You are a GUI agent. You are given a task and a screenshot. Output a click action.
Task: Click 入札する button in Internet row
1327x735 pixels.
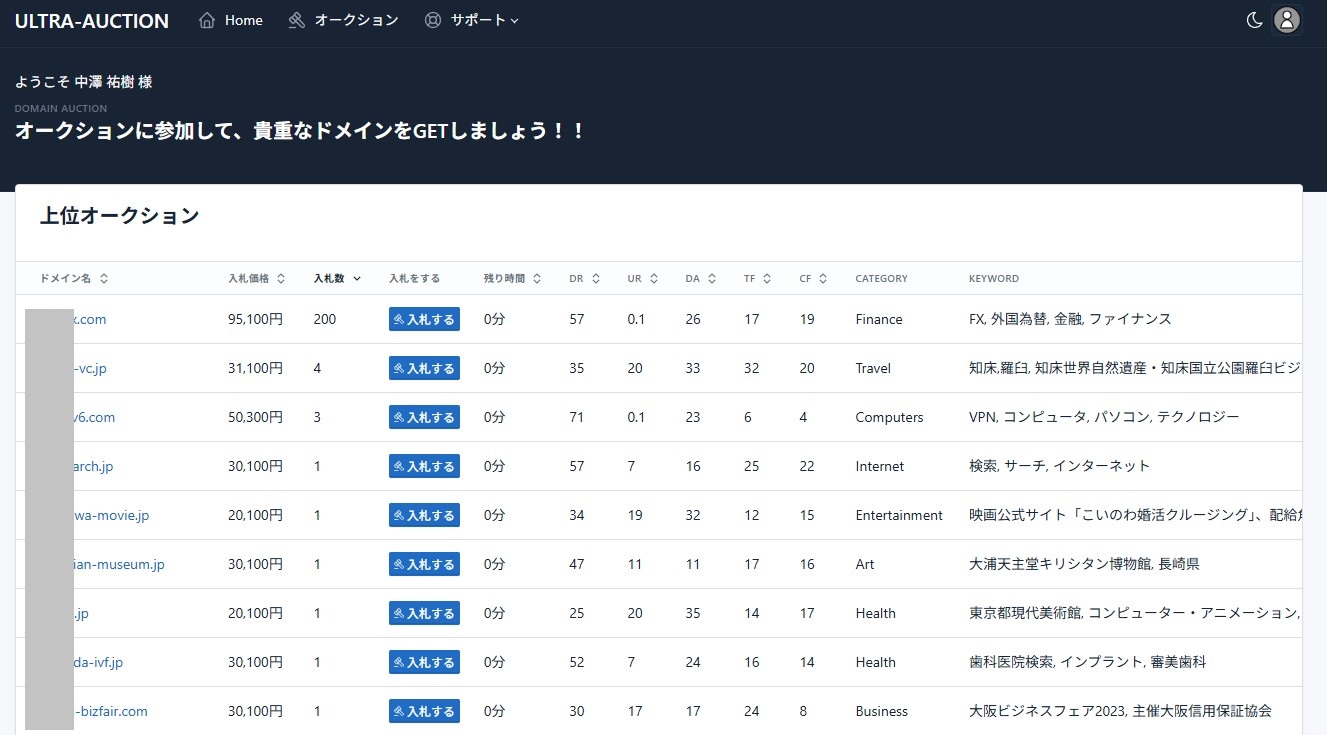[x=424, y=466]
